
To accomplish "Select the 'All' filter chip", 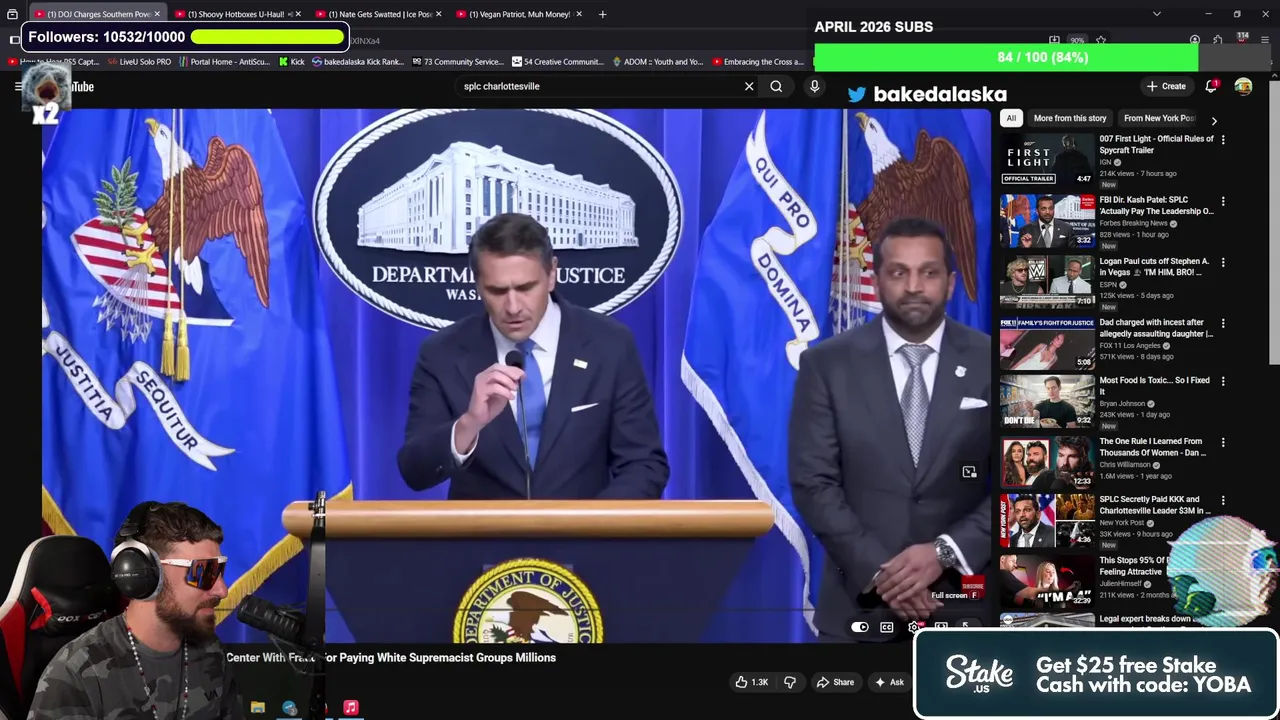I will (1011, 118).
